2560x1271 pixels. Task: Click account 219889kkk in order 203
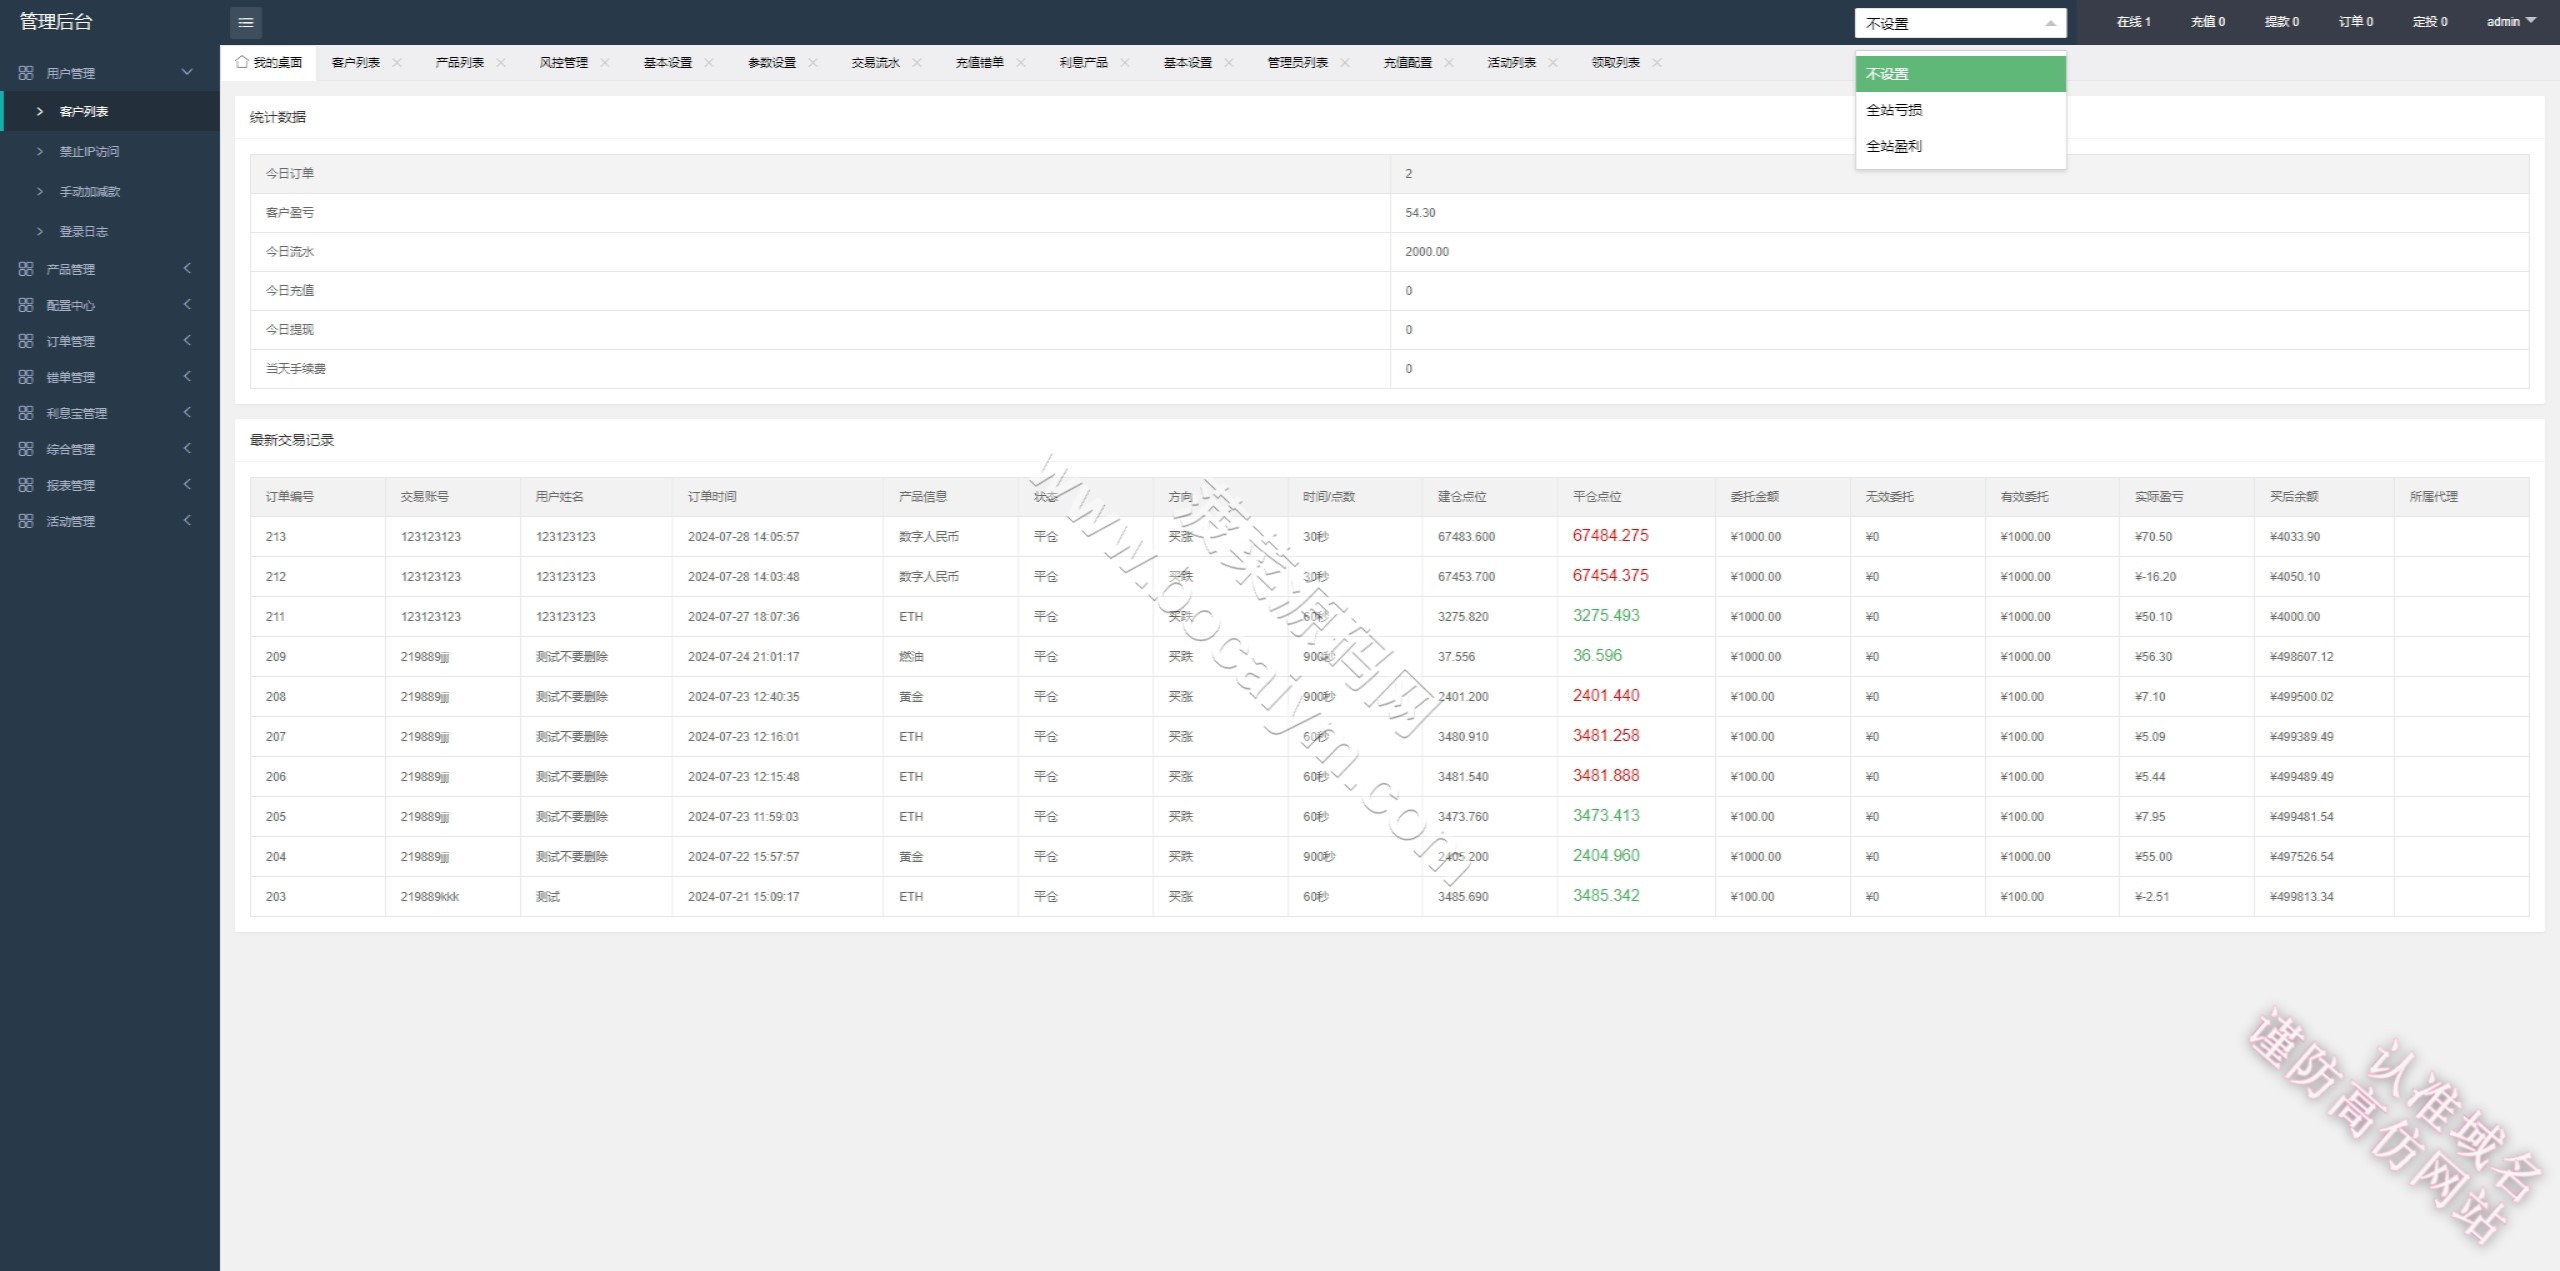pyautogui.click(x=430, y=897)
